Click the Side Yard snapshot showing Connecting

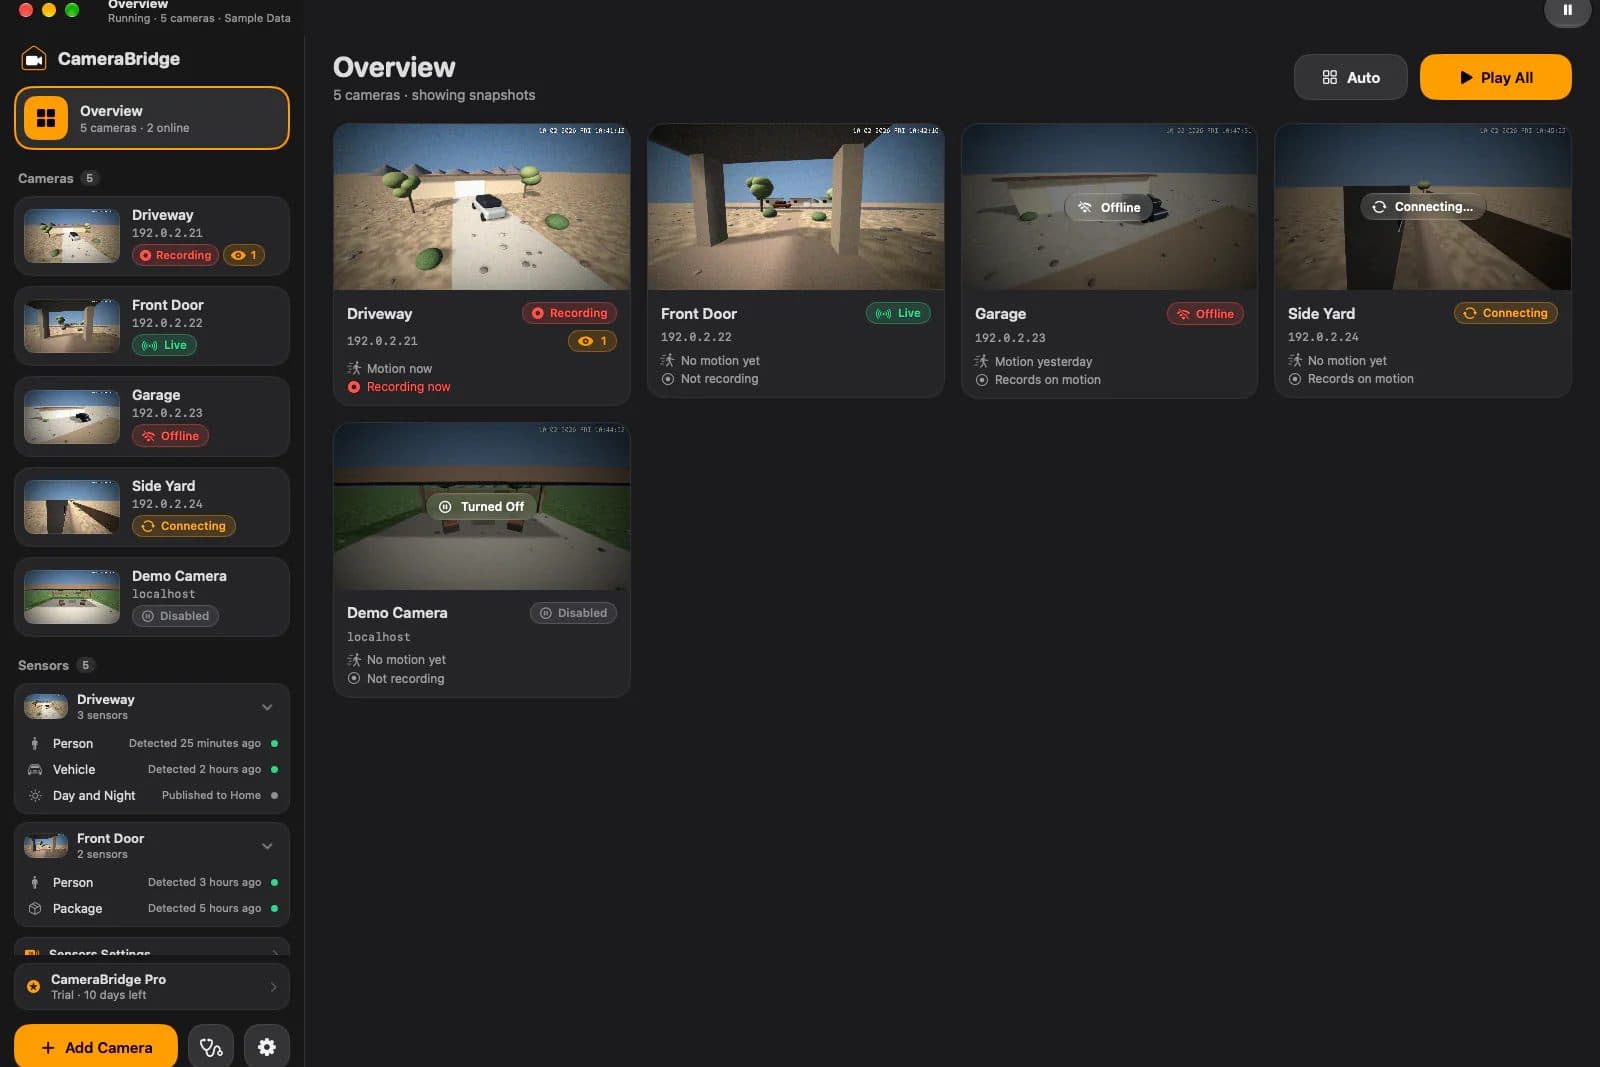[1423, 207]
